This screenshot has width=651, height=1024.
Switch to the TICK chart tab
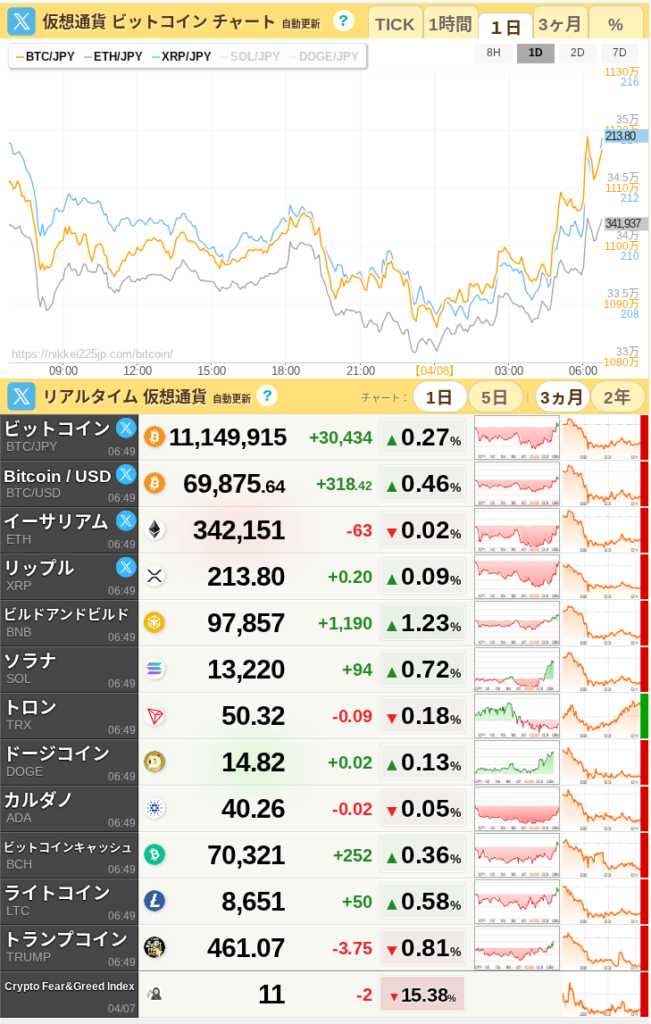point(394,25)
